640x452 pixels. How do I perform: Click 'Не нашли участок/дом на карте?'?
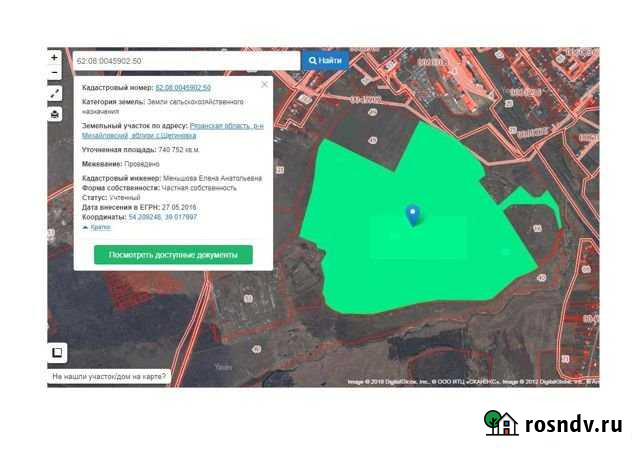tap(110, 378)
